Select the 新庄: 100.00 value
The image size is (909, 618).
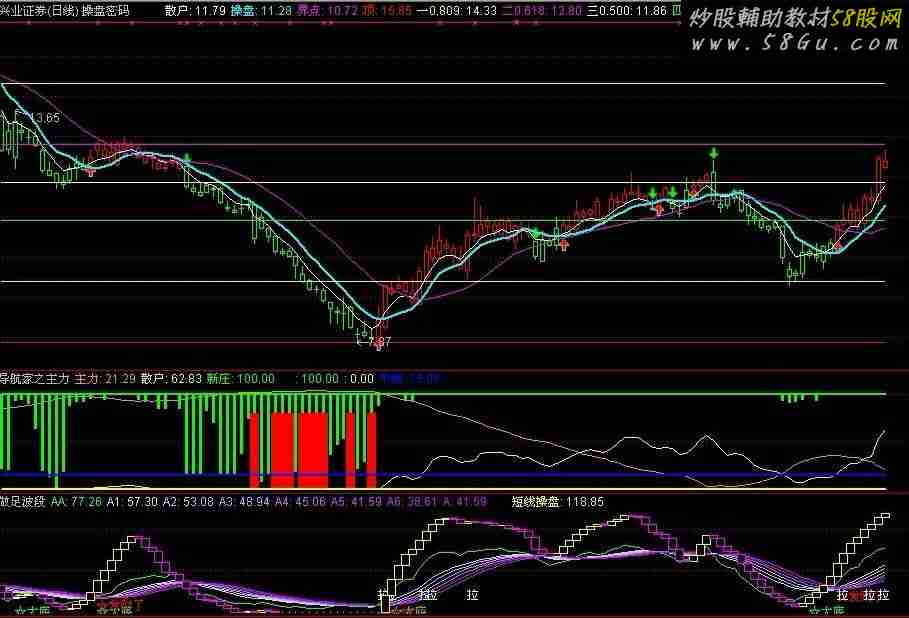point(241,379)
